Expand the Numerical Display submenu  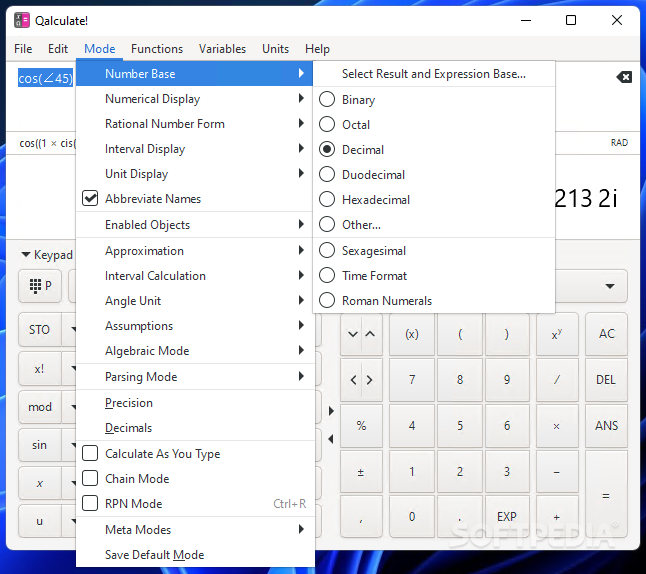click(x=194, y=99)
